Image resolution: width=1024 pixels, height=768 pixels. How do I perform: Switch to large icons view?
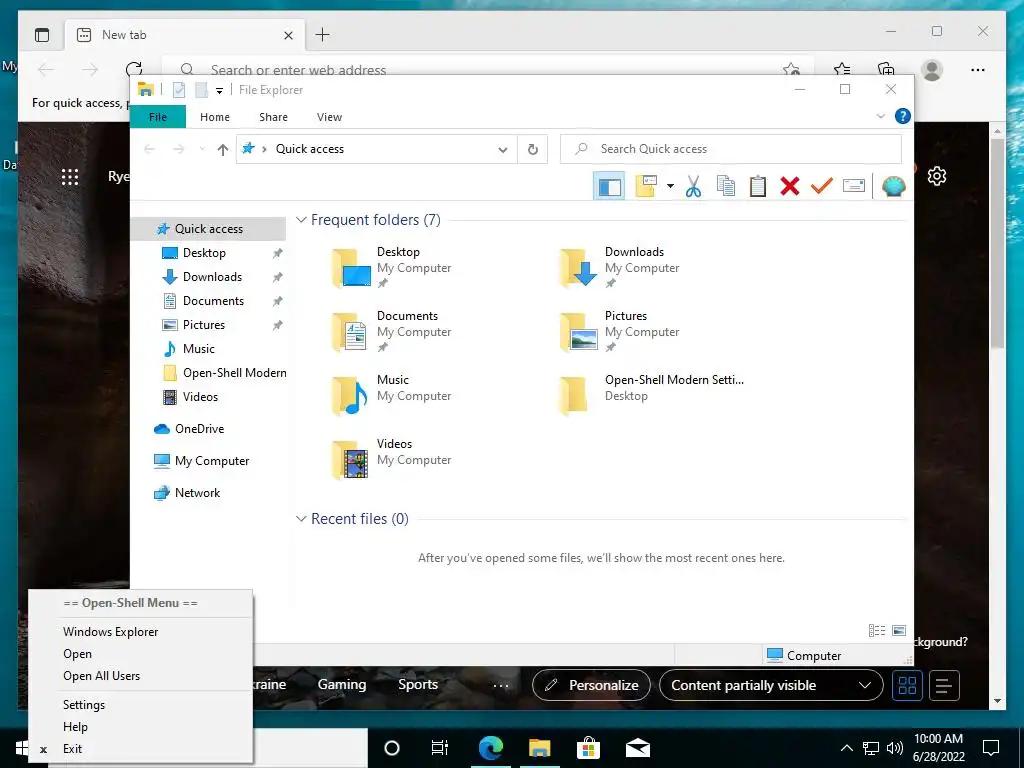[x=899, y=630]
